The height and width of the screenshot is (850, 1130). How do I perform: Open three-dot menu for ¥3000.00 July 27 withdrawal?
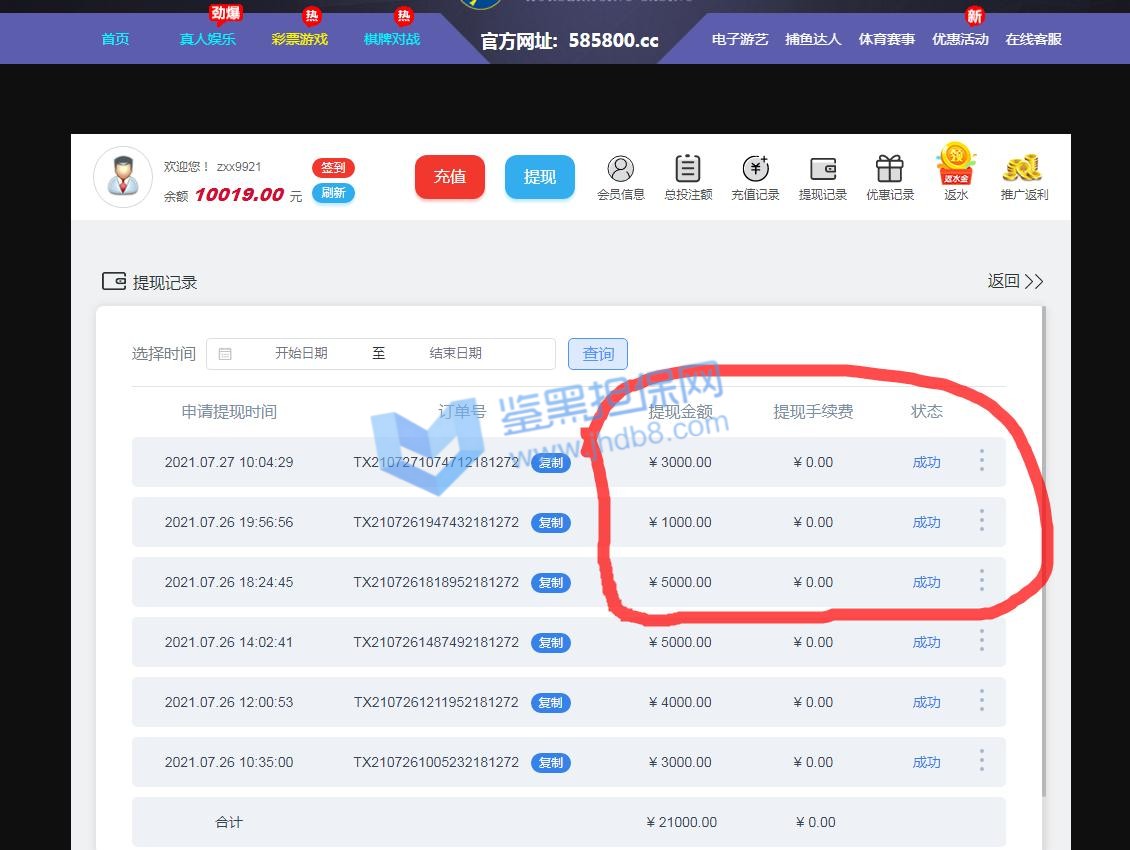pyautogui.click(x=981, y=461)
